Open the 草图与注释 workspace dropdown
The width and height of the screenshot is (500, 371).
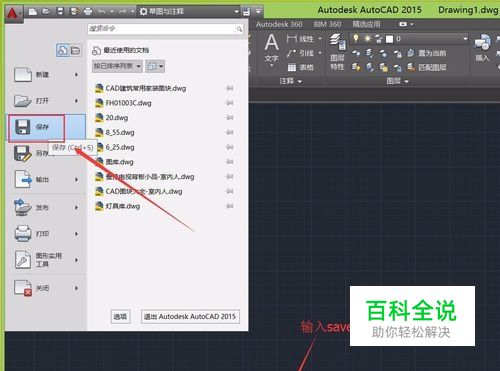(x=189, y=12)
